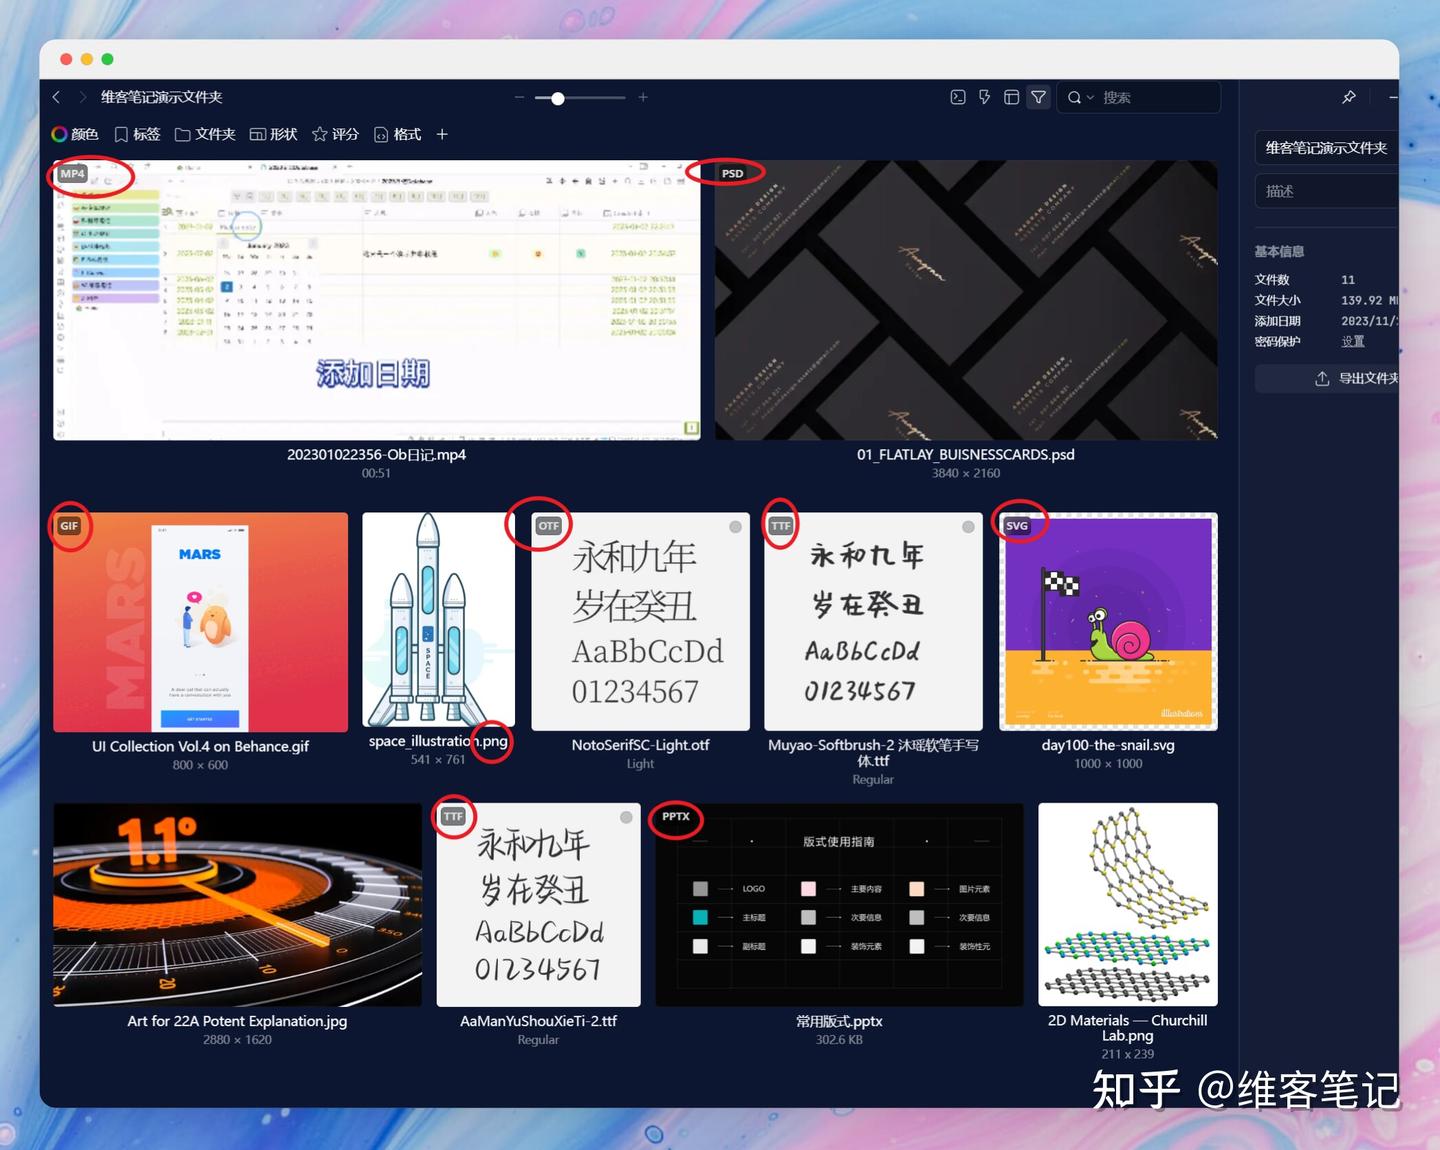Select the NotoSerifSC-Light.otf card via its circle checkbox
1440x1150 pixels.
pos(735,526)
